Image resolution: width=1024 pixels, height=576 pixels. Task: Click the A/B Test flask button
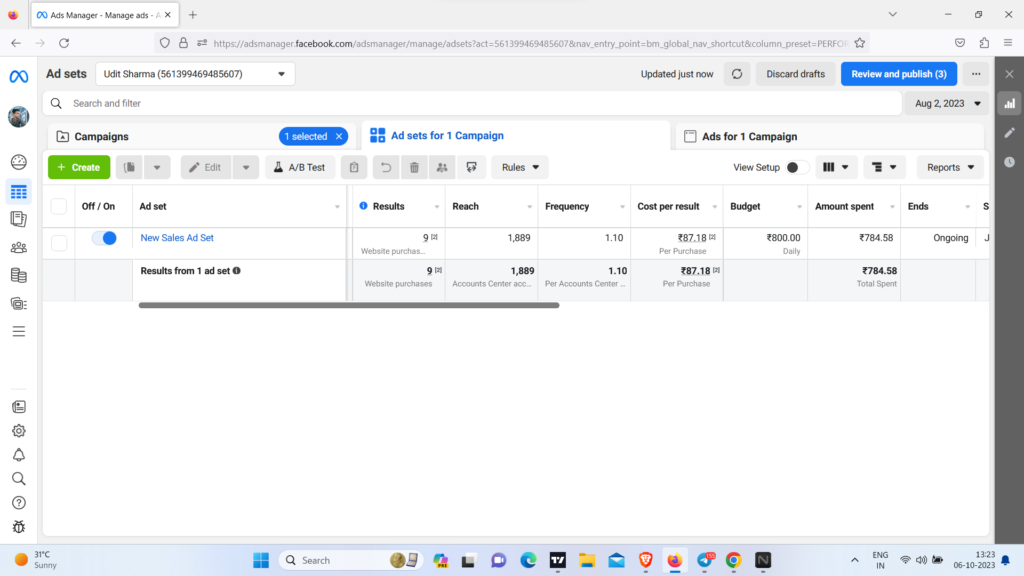tap(300, 168)
